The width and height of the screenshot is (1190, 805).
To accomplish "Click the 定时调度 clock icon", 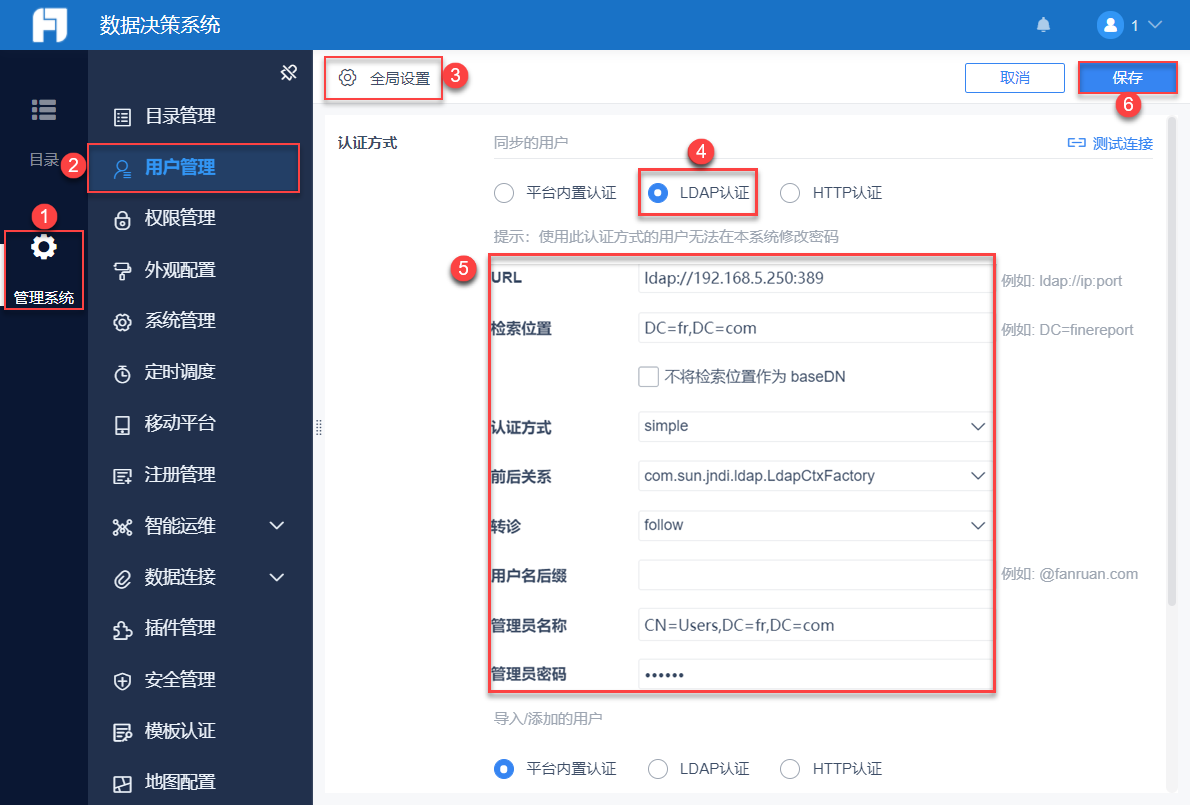I will [122, 373].
